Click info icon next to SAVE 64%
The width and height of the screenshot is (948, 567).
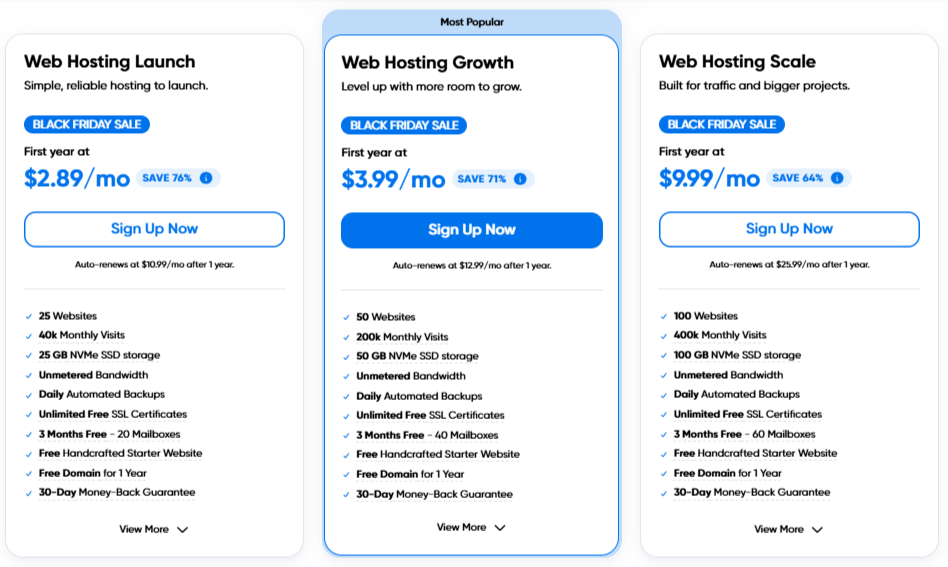tap(837, 178)
